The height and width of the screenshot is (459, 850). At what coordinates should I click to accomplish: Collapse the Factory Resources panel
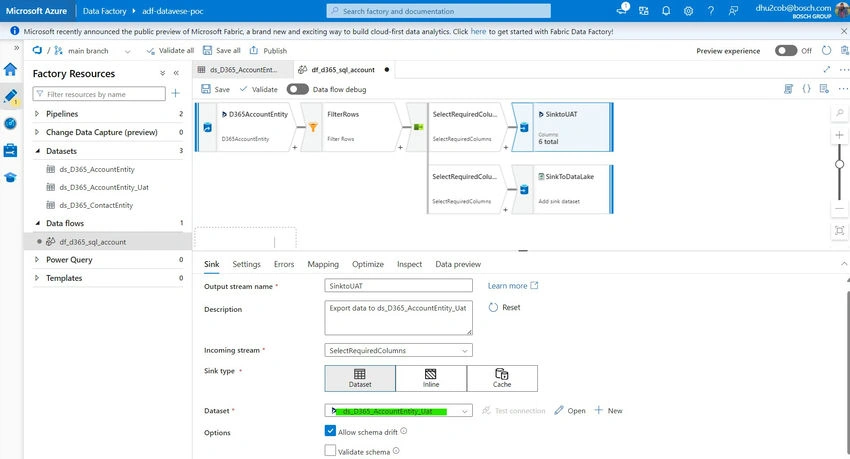pos(176,73)
